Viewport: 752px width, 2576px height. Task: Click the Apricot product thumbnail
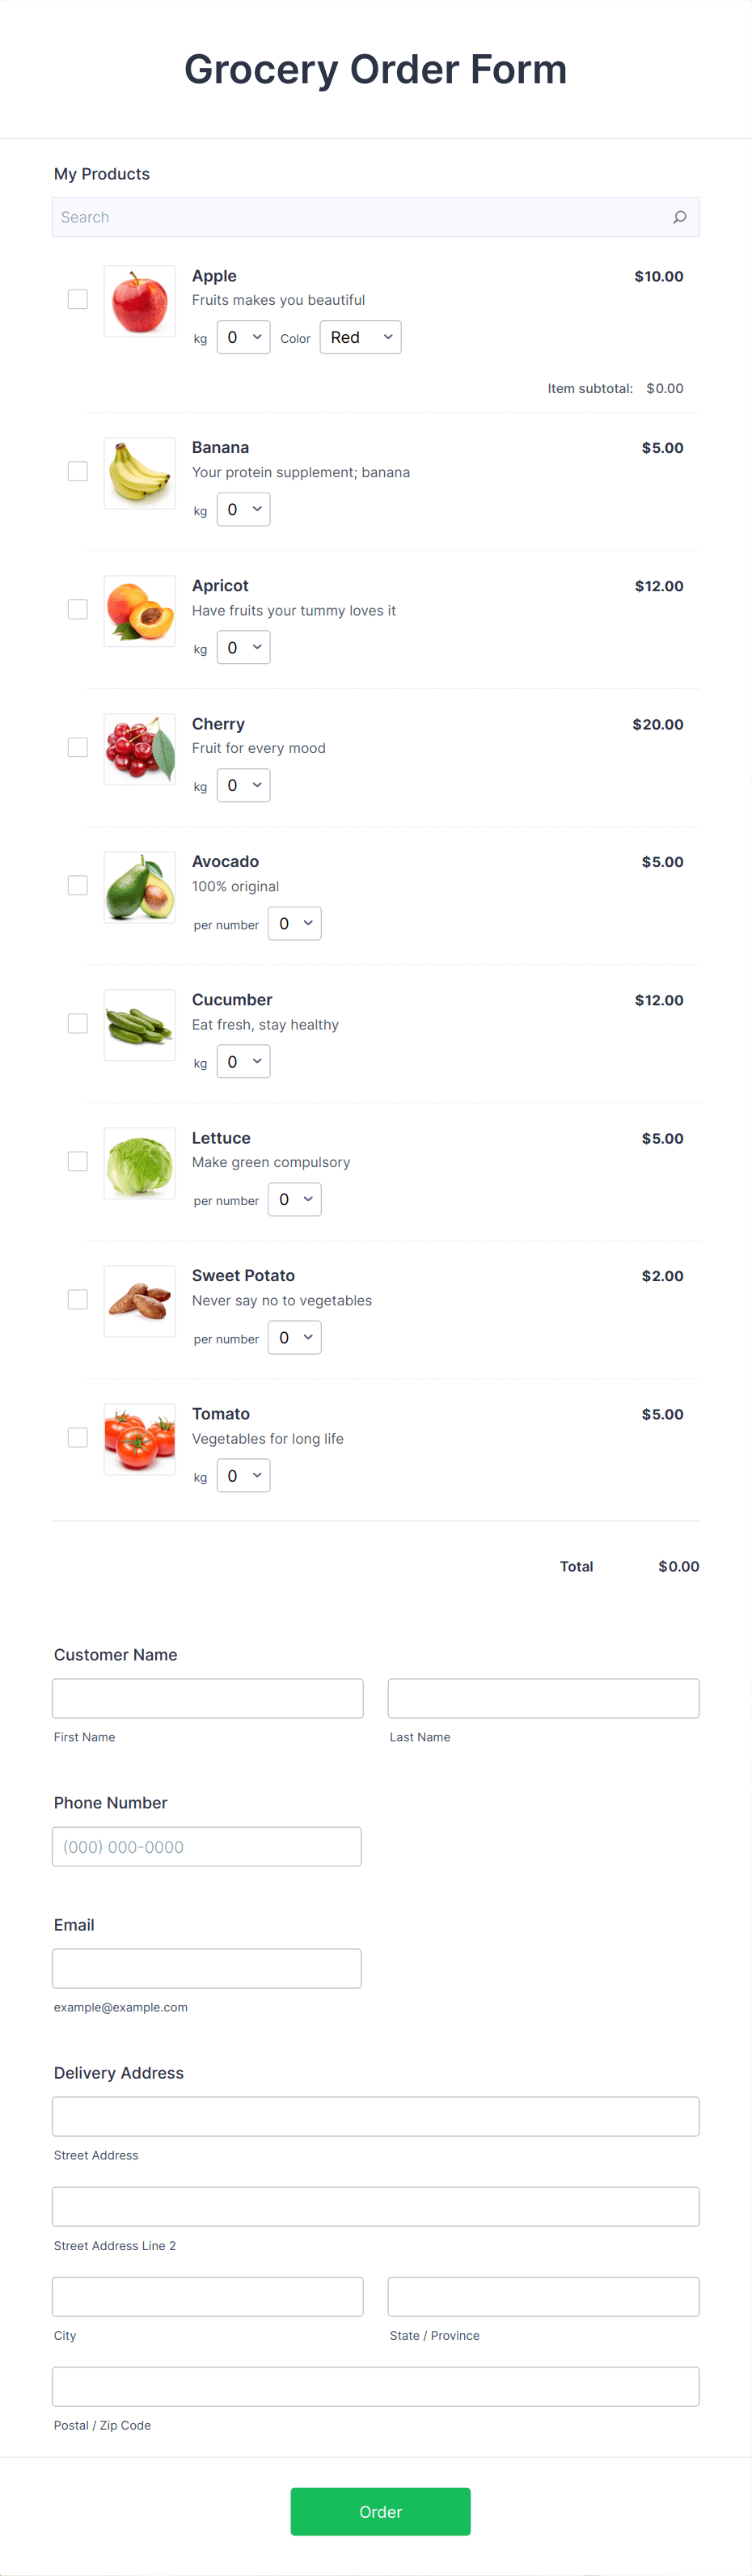click(138, 610)
